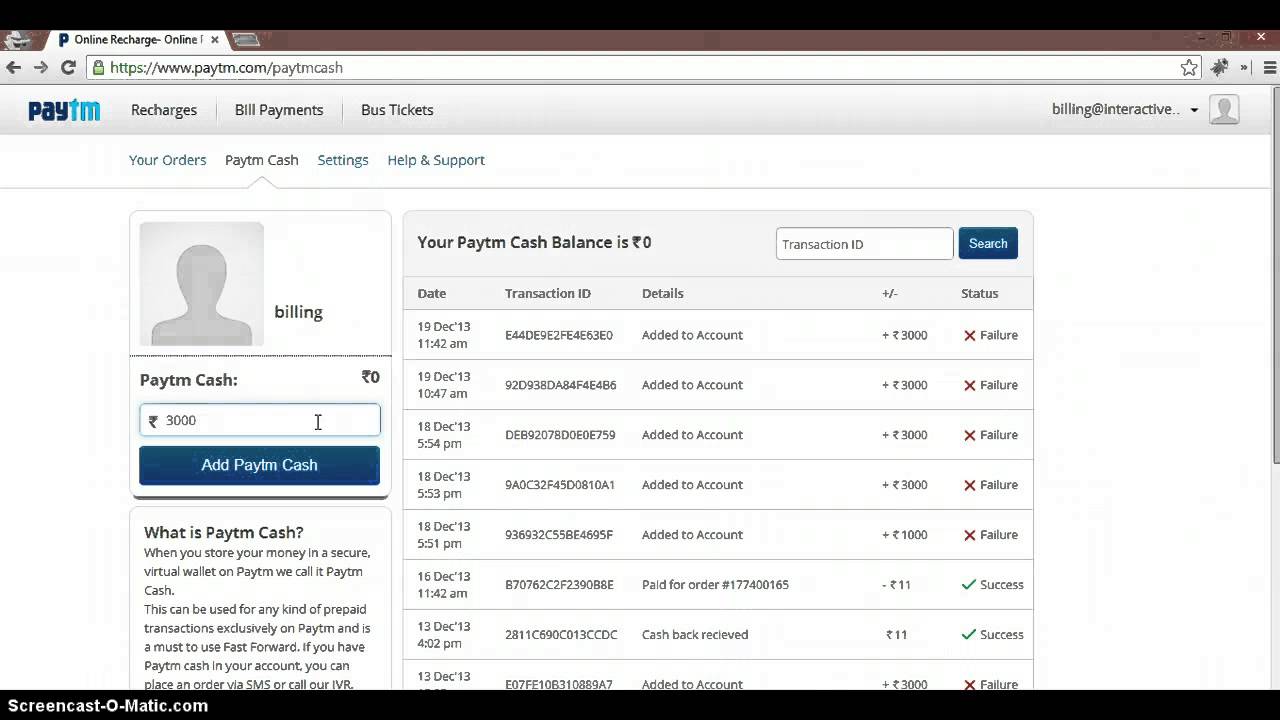Open the Chrome hamburger menu

pos(1270,68)
